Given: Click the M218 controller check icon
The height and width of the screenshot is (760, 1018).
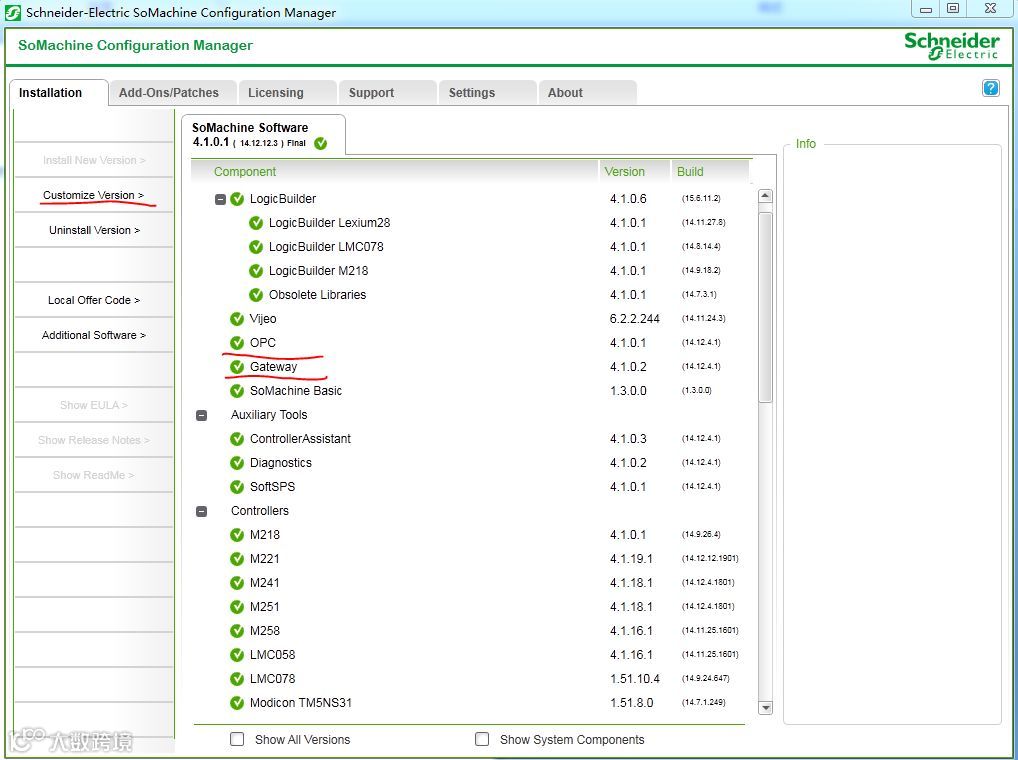Looking at the screenshot, I should [x=237, y=535].
